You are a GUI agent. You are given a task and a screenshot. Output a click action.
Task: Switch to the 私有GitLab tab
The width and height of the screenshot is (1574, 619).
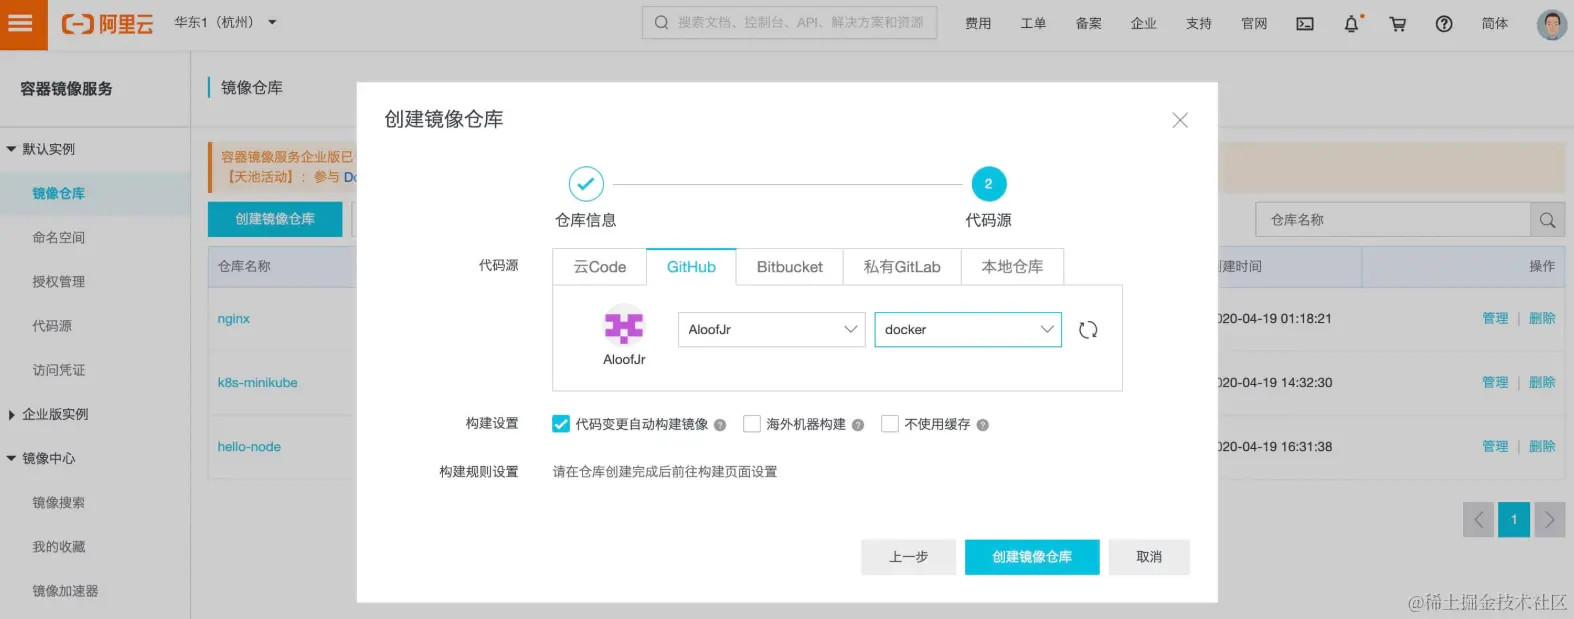pyautogui.click(x=902, y=267)
